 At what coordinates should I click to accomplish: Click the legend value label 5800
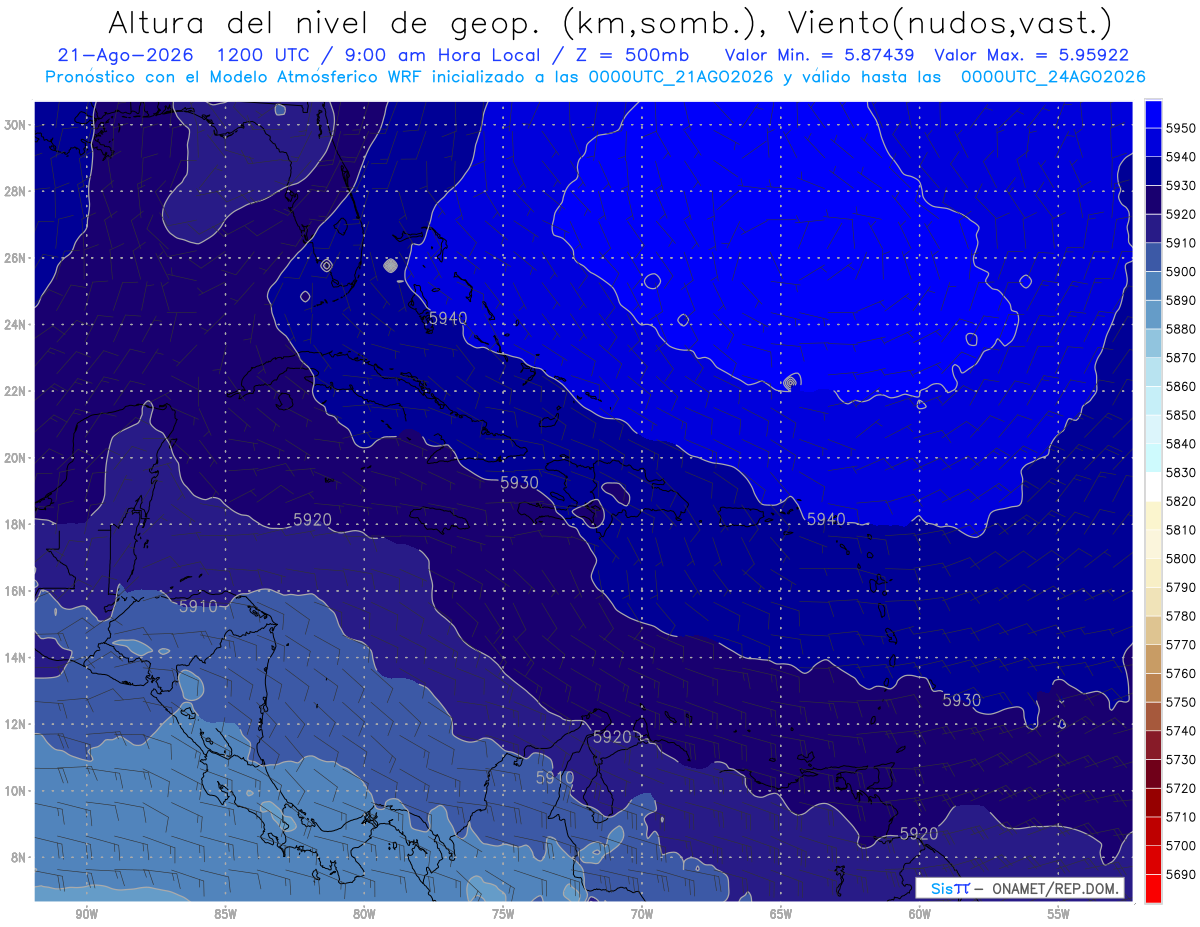point(1180,558)
